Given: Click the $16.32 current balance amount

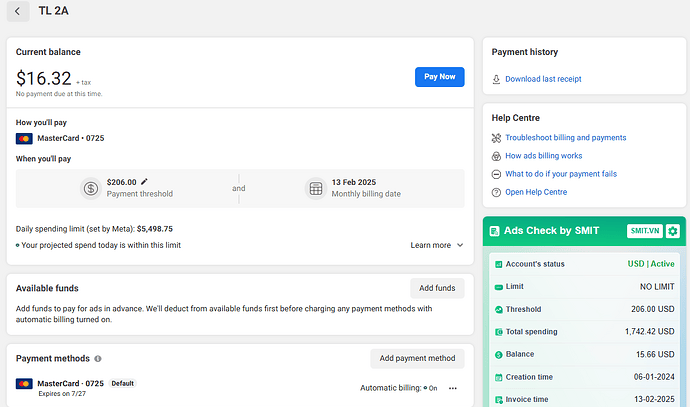Looking at the screenshot, I should [x=44, y=79].
